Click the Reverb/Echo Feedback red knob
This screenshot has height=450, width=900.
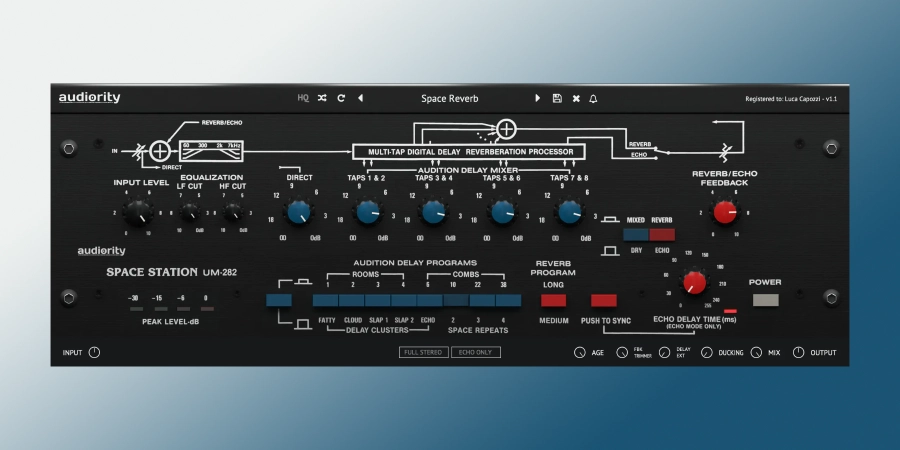[x=724, y=212]
